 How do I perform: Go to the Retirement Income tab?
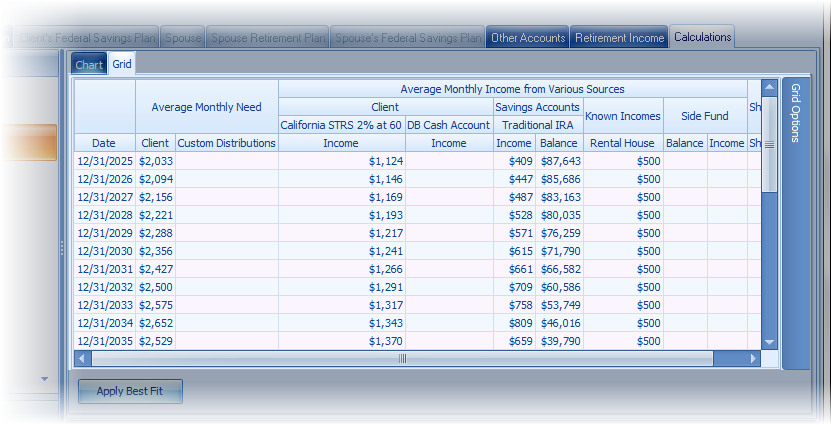[619, 38]
